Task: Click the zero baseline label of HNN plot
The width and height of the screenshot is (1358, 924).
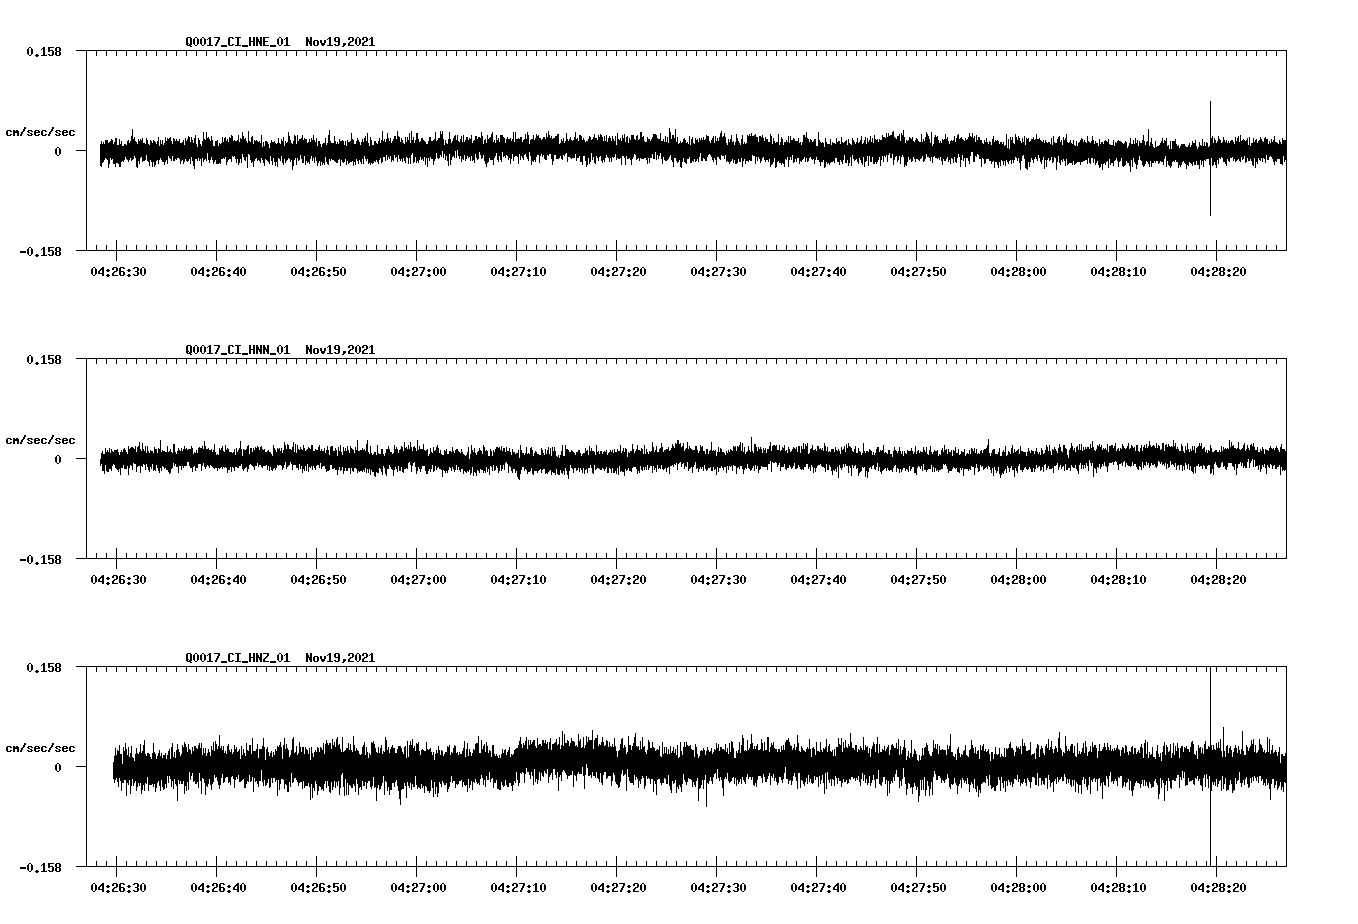Action: coord(58,459)
